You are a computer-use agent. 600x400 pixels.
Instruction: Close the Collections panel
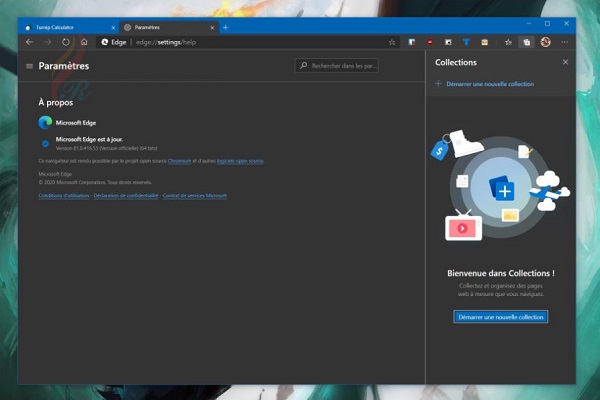565,62
